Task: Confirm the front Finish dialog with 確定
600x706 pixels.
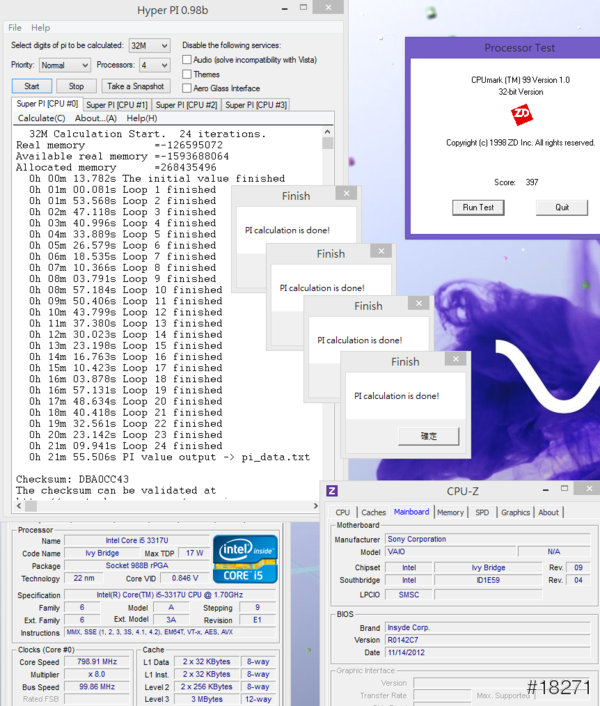Action: (427, 436)
